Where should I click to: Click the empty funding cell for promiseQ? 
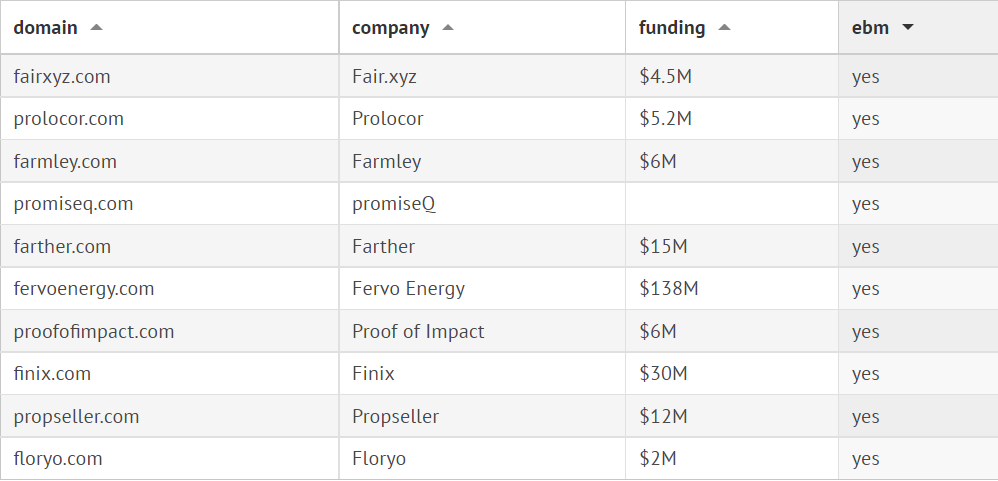[x=732, y=204]
